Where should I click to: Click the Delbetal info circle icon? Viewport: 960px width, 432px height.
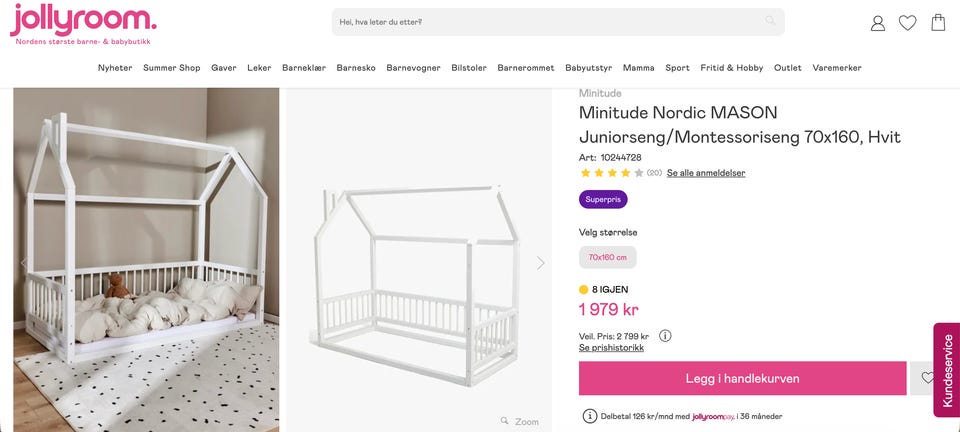(589, 416)
